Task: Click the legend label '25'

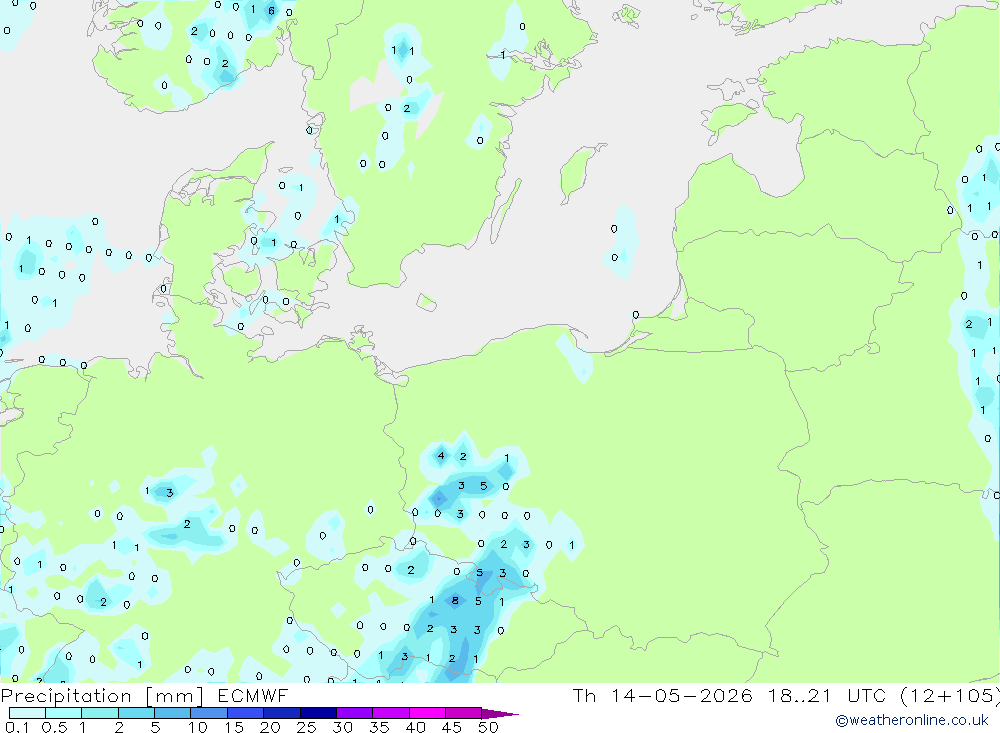Action: click(306, 727)
